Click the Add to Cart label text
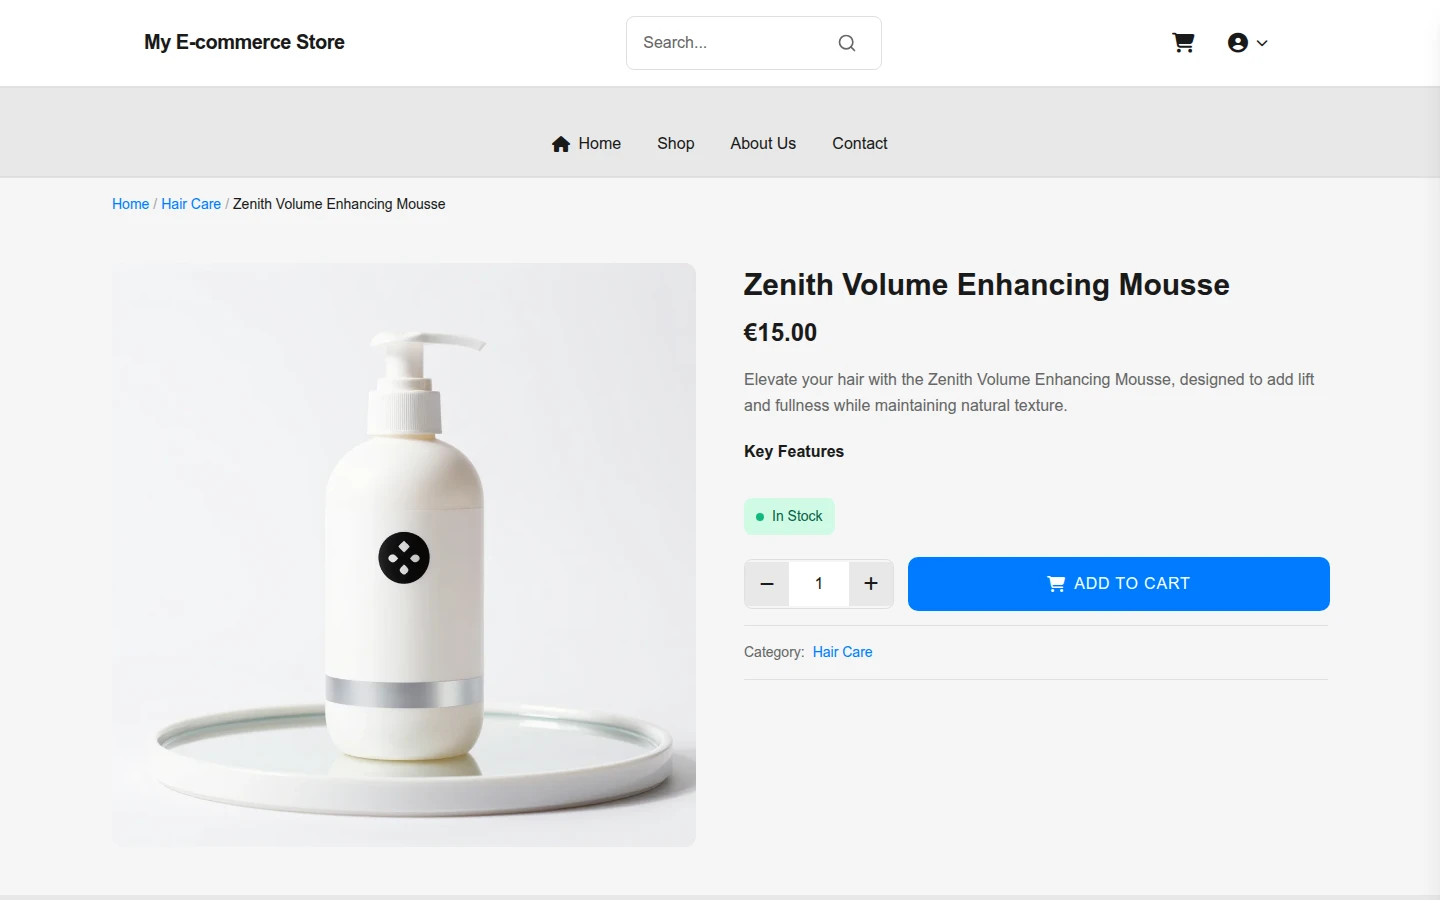1440x900 pixels. (1132, 584)
